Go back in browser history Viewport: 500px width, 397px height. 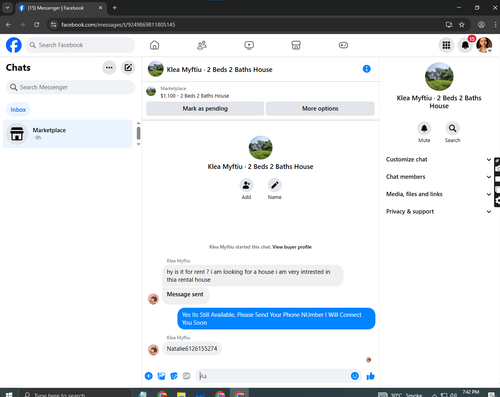point(9,25)
